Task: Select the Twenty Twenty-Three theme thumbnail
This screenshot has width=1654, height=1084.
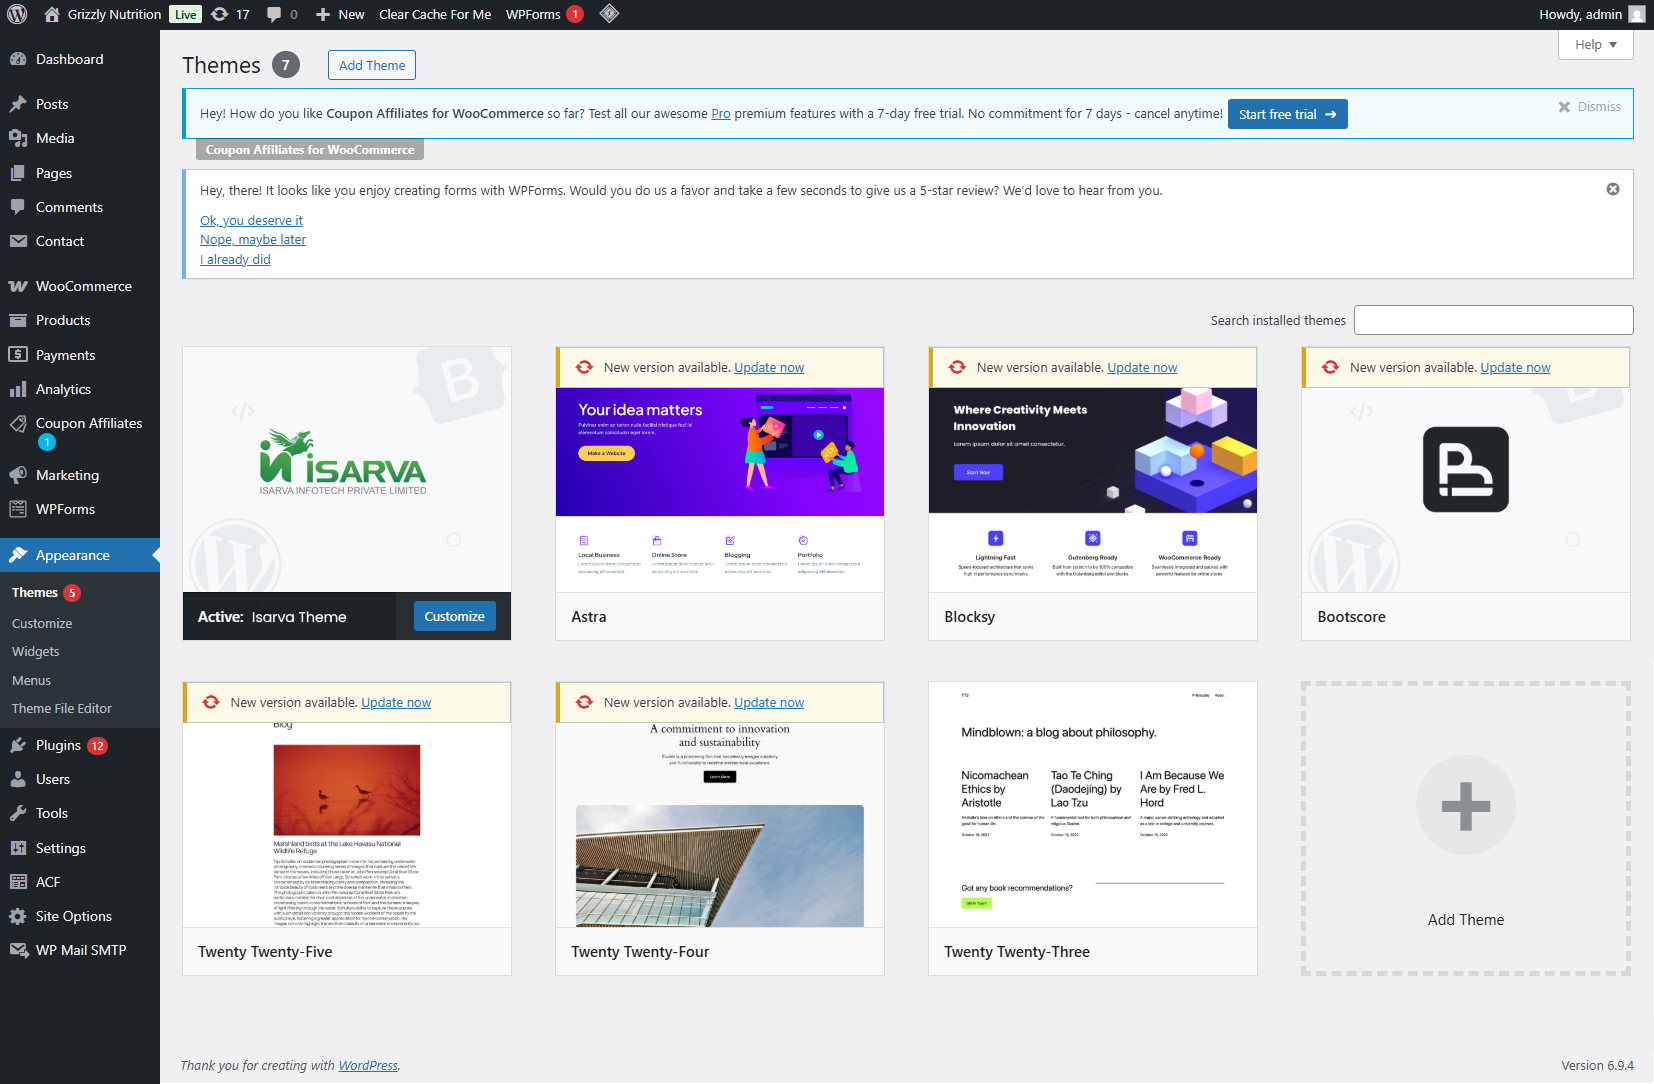Action: [1092, 805]
